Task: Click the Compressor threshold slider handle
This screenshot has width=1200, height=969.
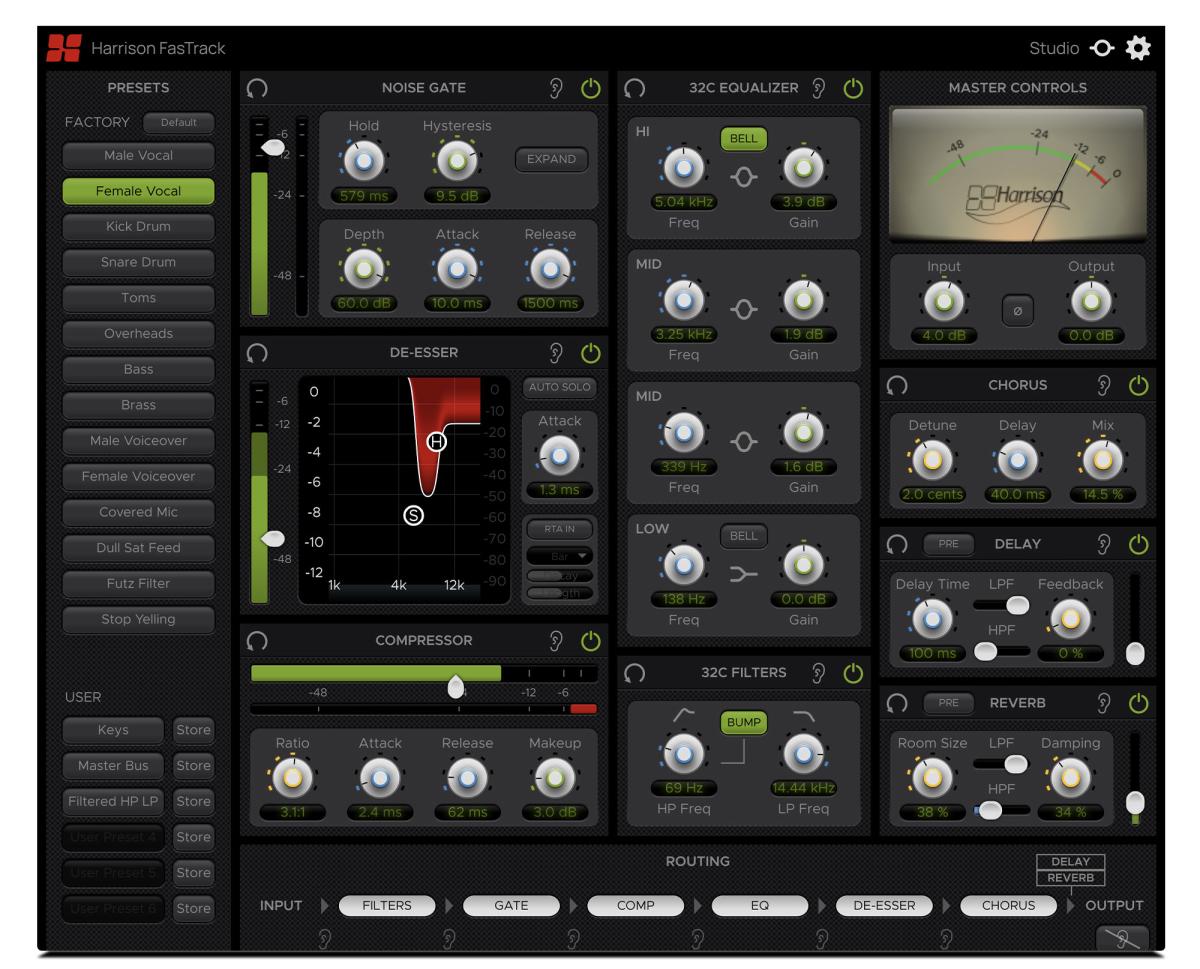Action: click(456, 686)
